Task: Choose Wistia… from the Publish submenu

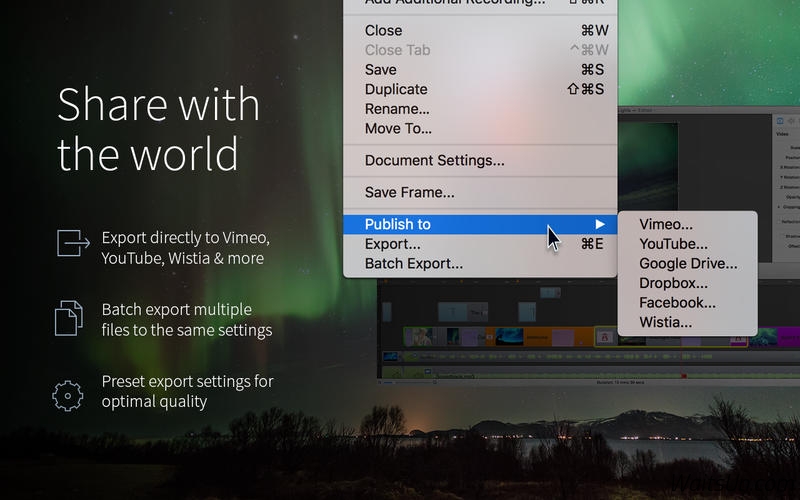Action: click(x=687, y=322)
